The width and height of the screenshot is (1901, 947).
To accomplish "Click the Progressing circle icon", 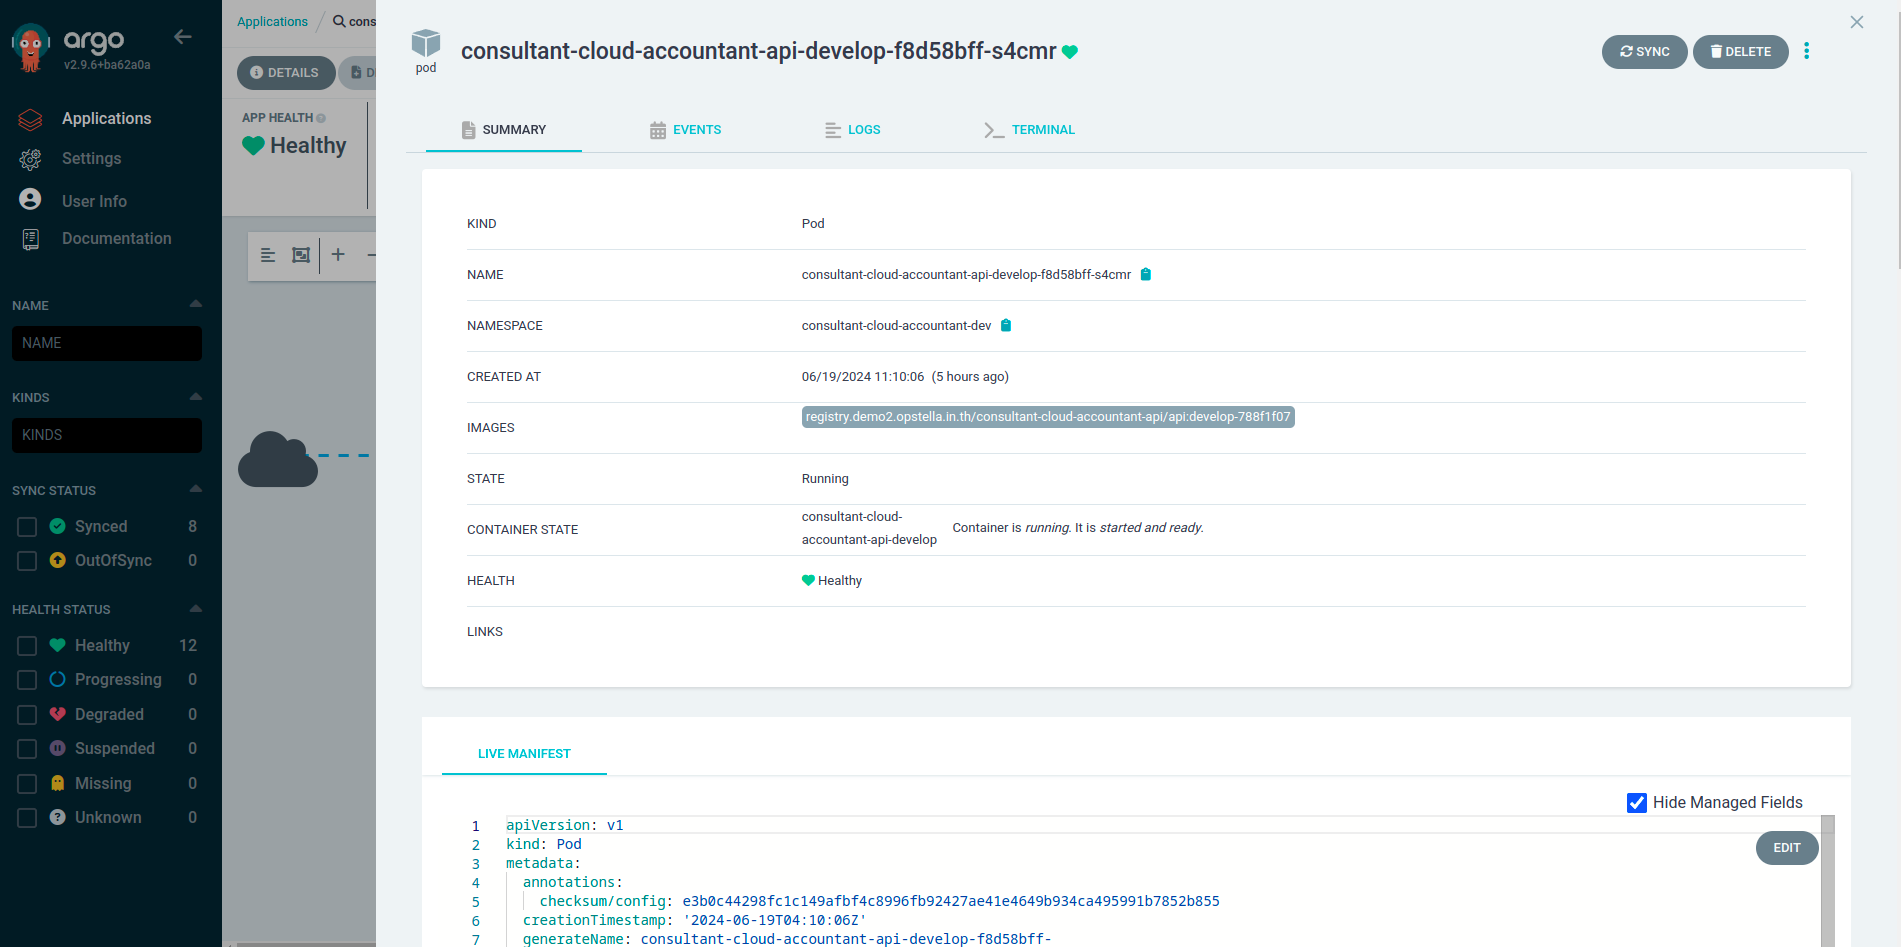I will 58,679.
